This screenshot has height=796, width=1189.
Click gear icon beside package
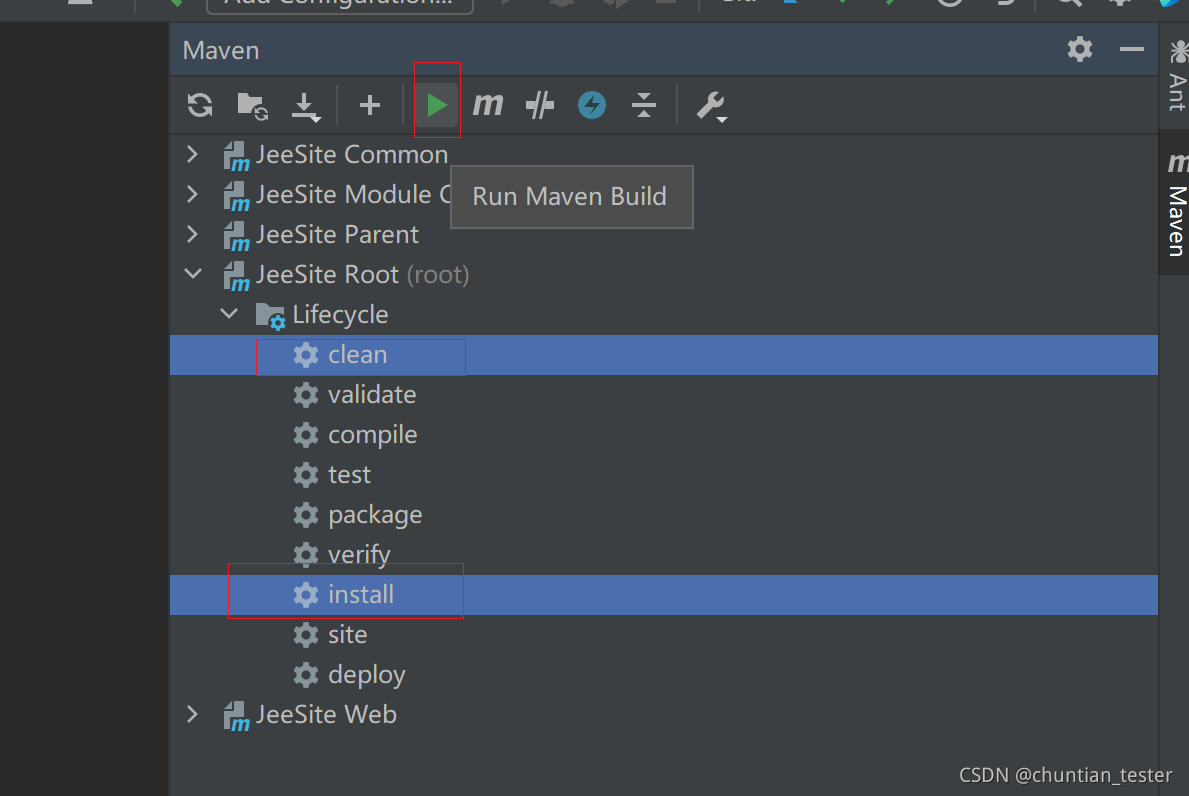point(306,516)
